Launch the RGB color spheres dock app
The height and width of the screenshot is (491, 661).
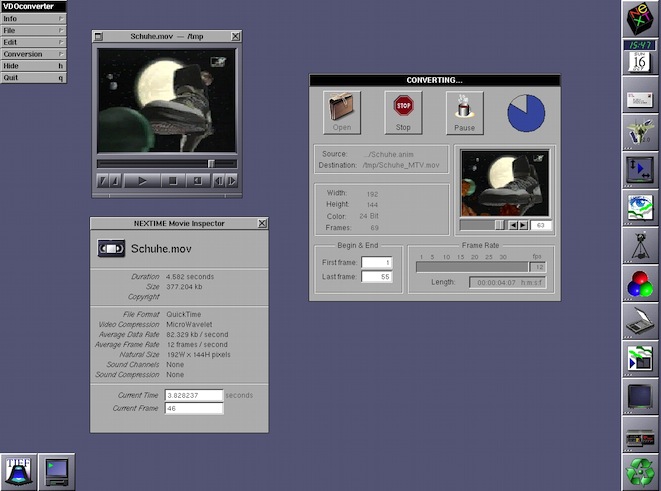click(640, 283)
